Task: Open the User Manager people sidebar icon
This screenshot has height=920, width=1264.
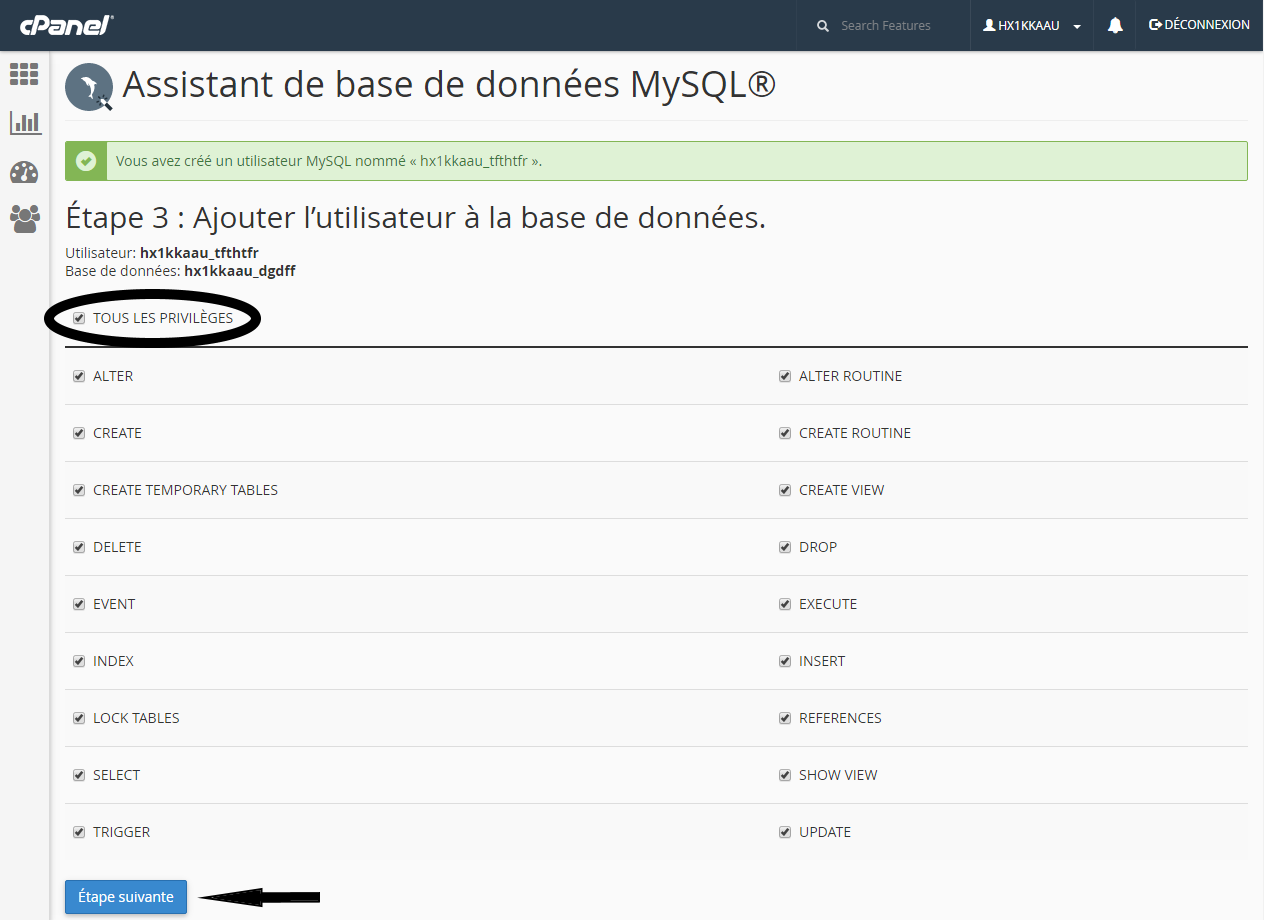Action: [x=25, y=219]
